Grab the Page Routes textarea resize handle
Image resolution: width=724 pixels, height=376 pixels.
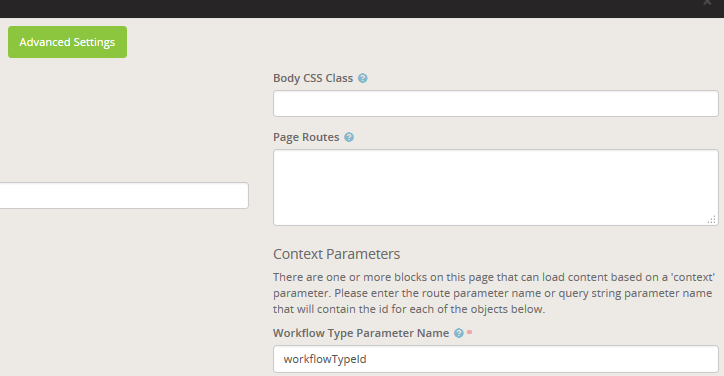click(712, 219)
